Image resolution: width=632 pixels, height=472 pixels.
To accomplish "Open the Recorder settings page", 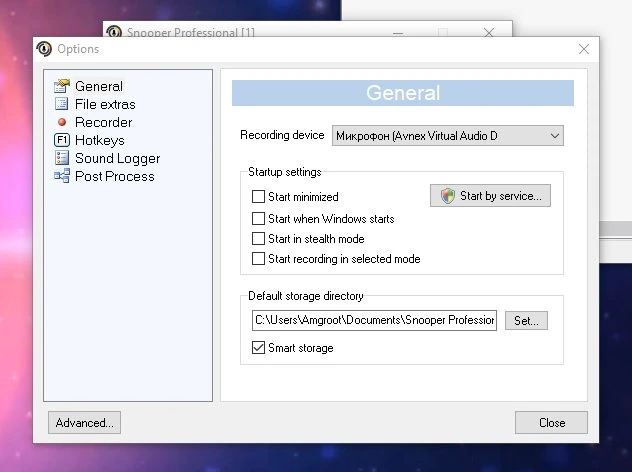I will click(104, 123).
